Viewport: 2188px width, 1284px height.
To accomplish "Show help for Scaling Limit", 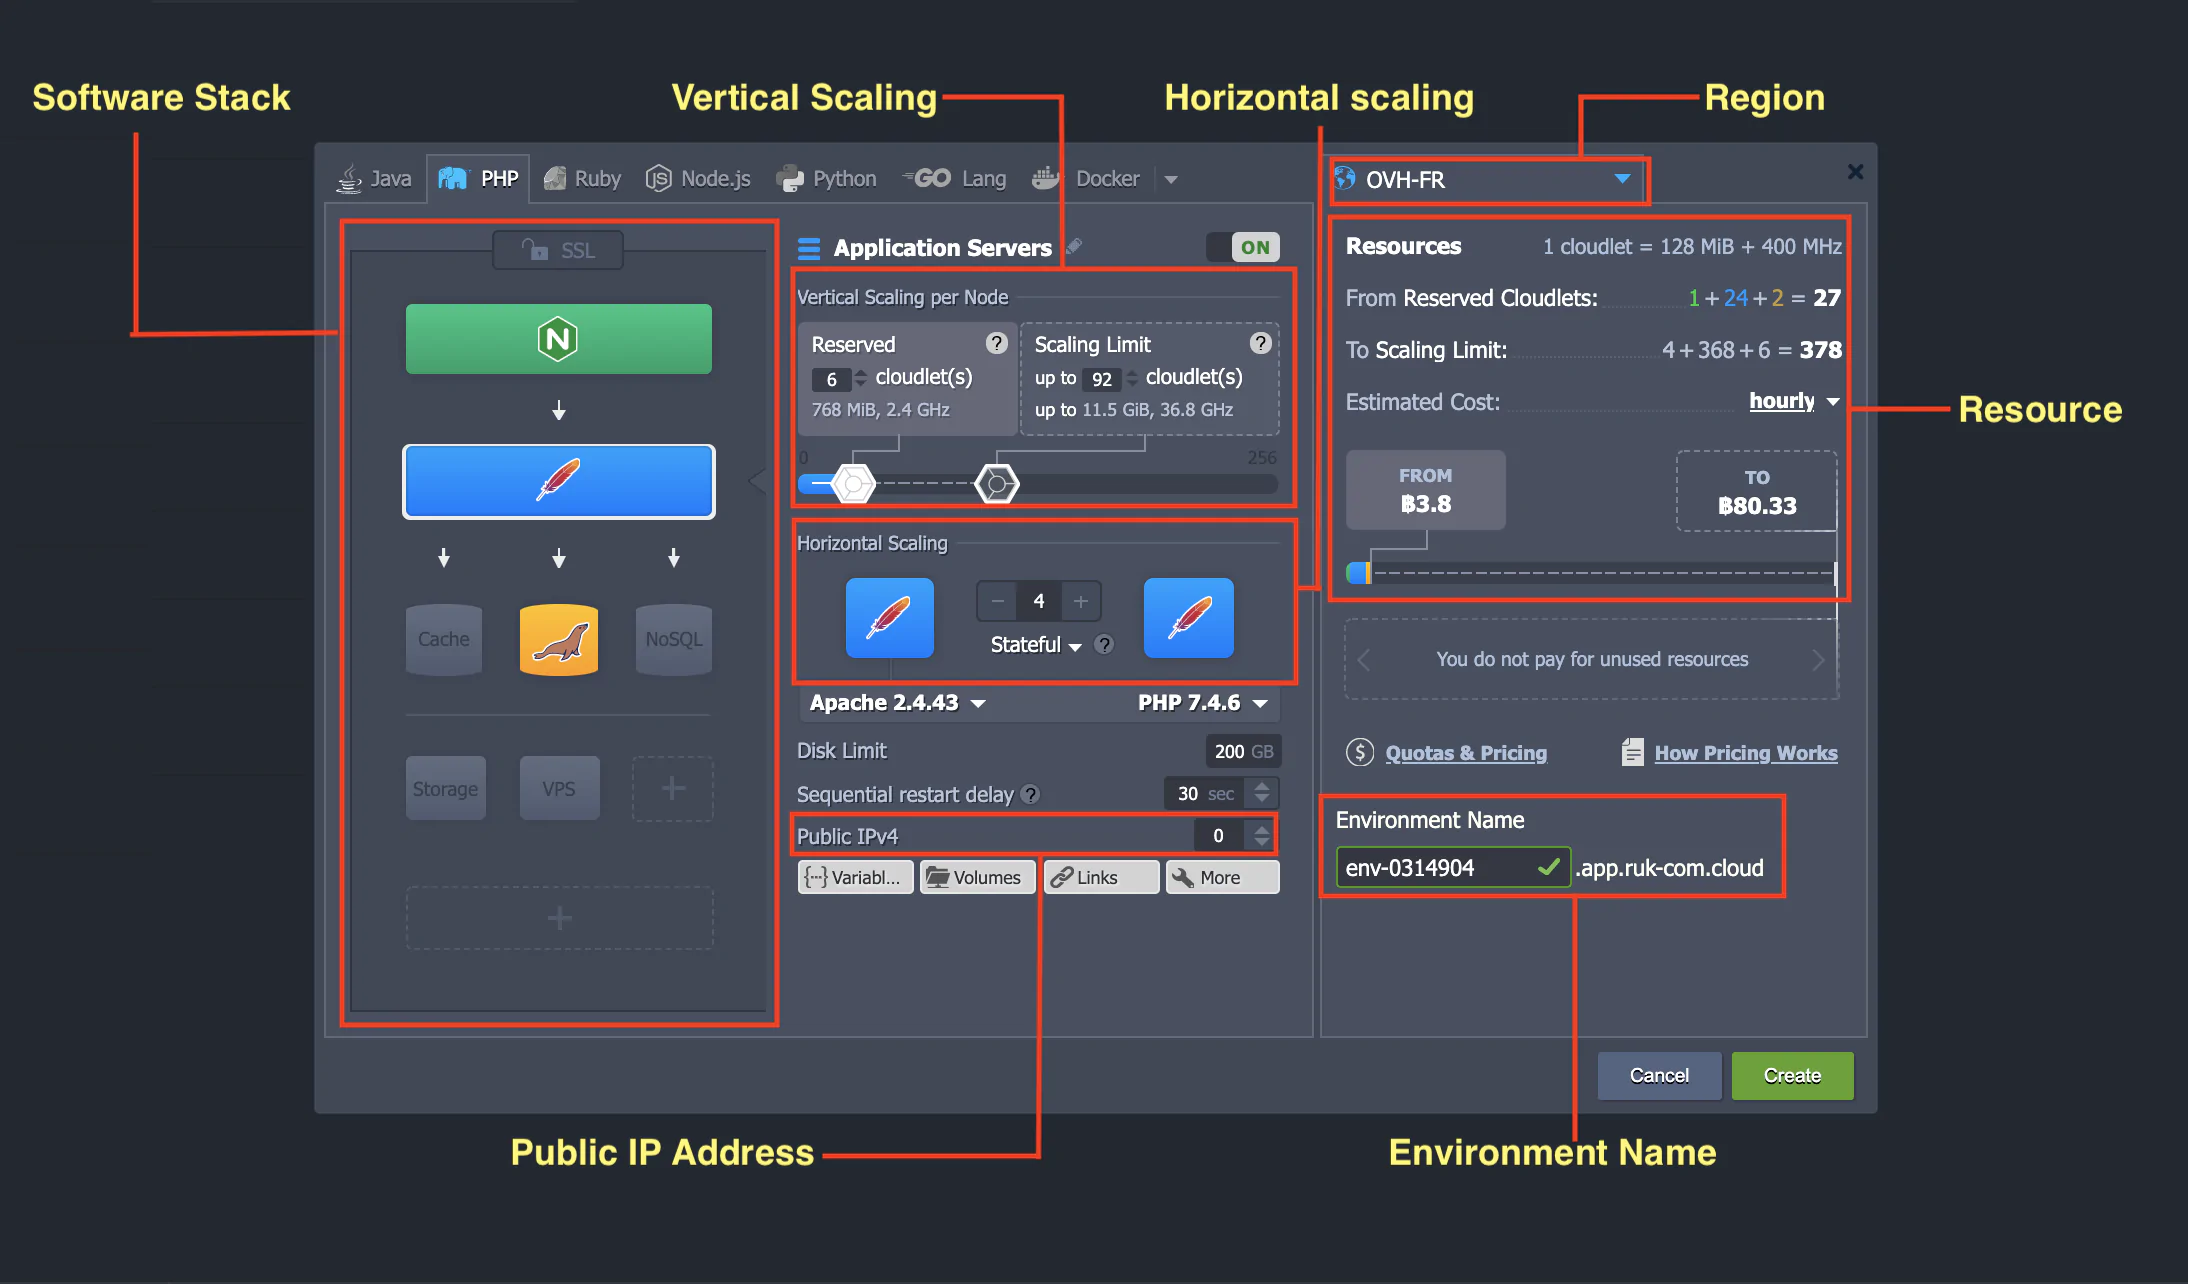I will [1260, 343].
